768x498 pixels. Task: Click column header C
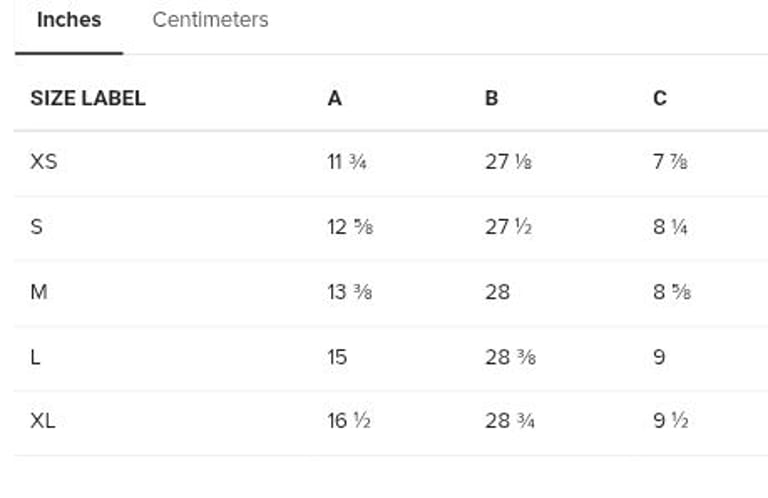[659, 98]
